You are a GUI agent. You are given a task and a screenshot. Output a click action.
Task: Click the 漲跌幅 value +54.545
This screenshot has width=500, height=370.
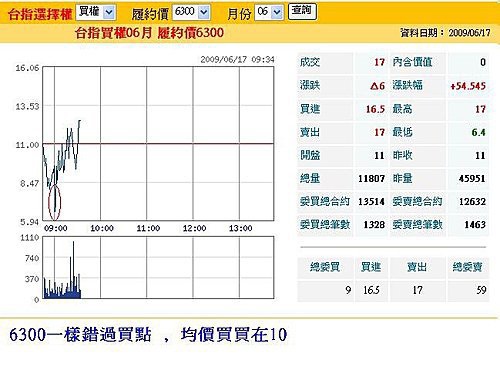pos(468,86)
